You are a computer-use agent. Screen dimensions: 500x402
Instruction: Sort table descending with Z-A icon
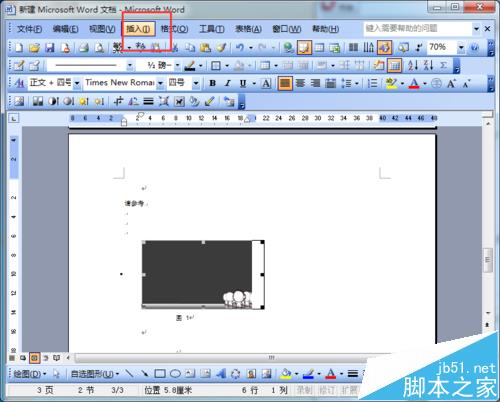[428, 65]
